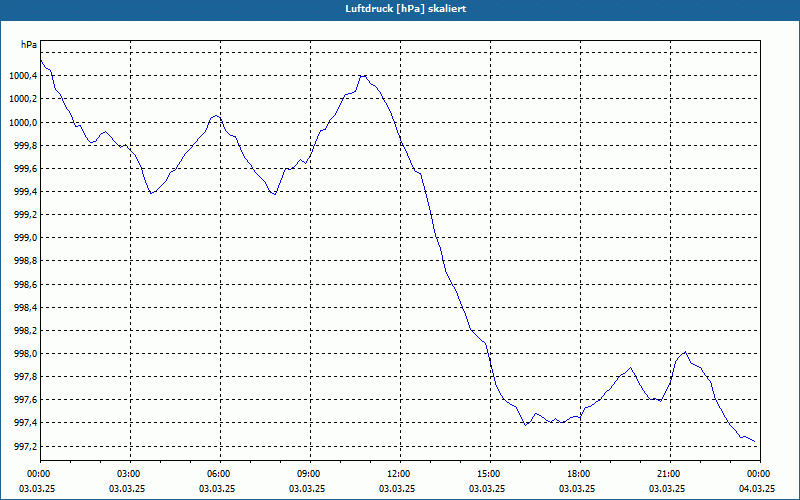Click the 03.03.25 date beneath 18:00
The image size is (800, 500).
[x=577, y=489]
